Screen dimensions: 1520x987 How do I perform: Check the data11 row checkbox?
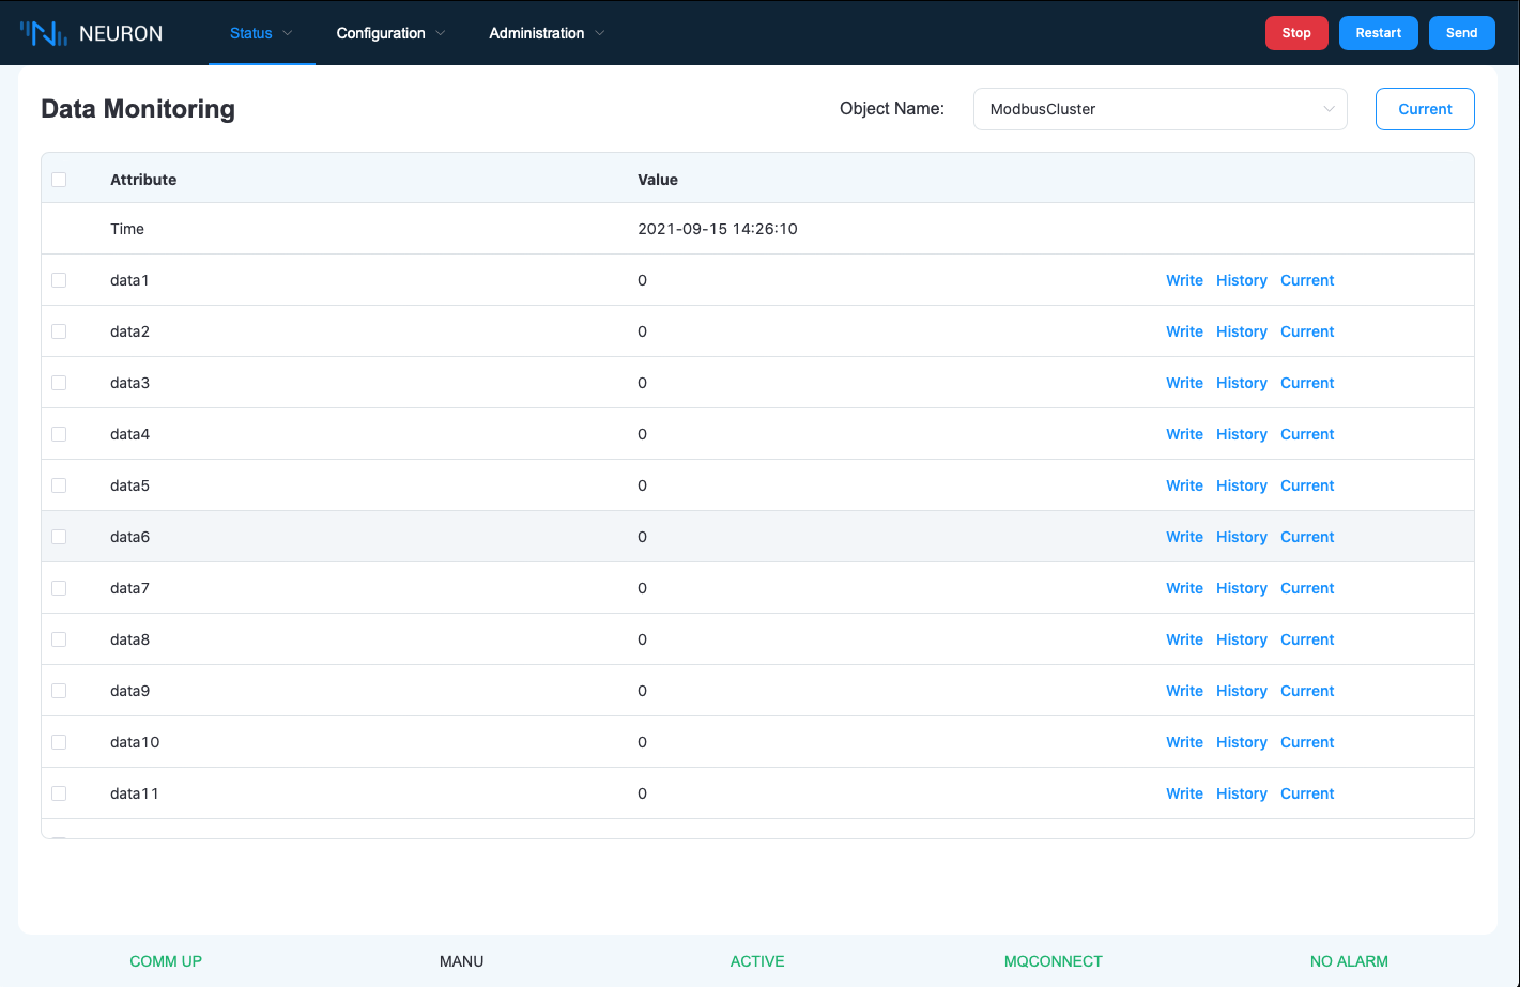point(59,793)
